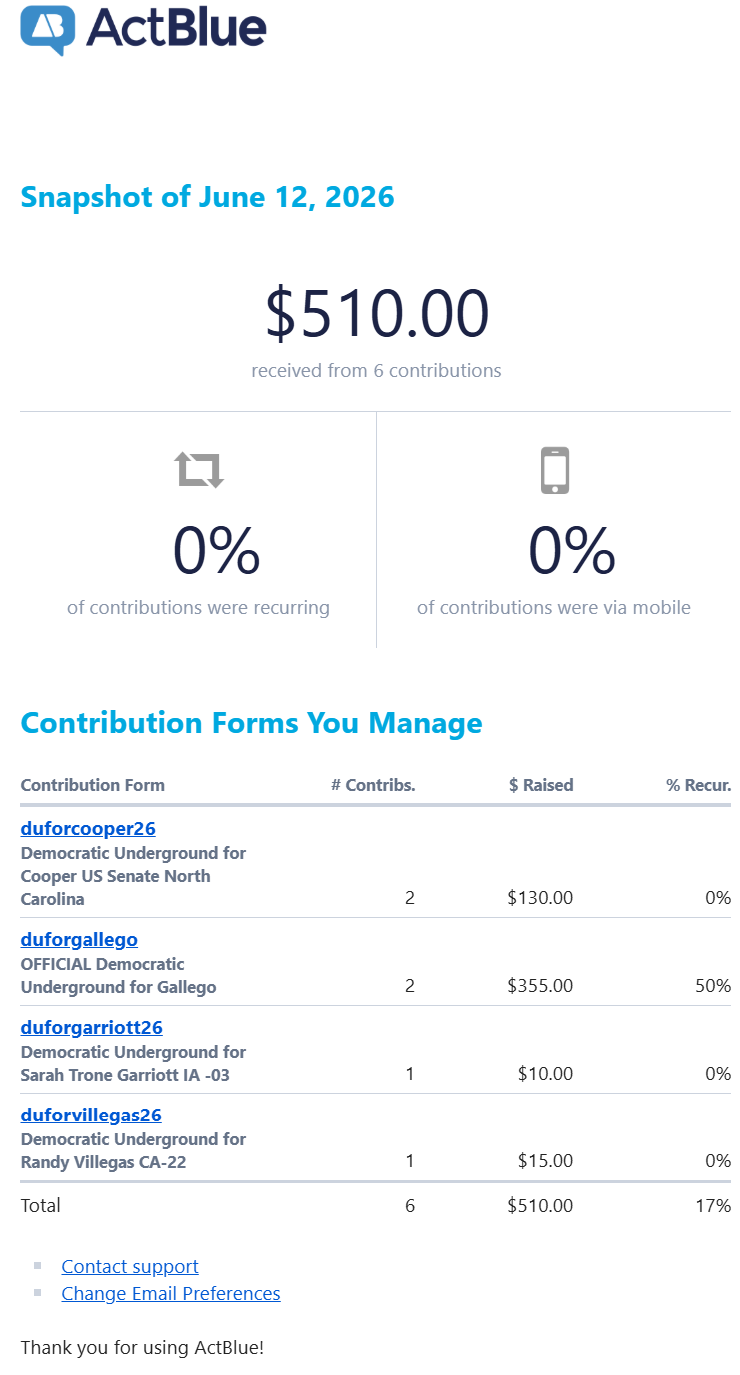Image resolution: width=740 pixels, height=1375 pixels.
Task: Click the Contribution Form column header
Action: click(93, 785)
